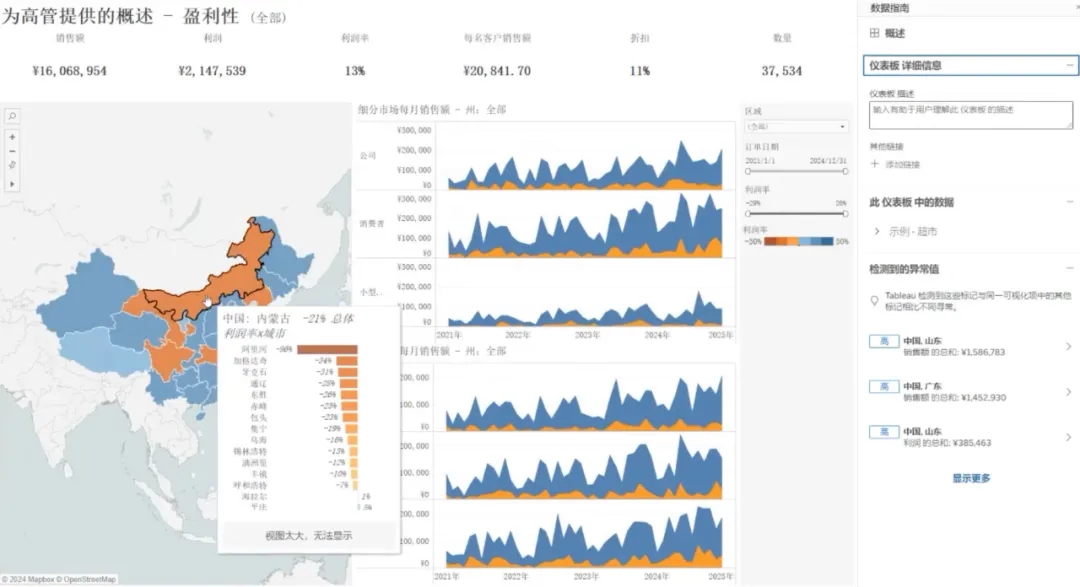Image resolution: width=1080 pixels, height=587 pixels.
Task: Click the 订单日期 slider right handle
Action: click(845, 171)
